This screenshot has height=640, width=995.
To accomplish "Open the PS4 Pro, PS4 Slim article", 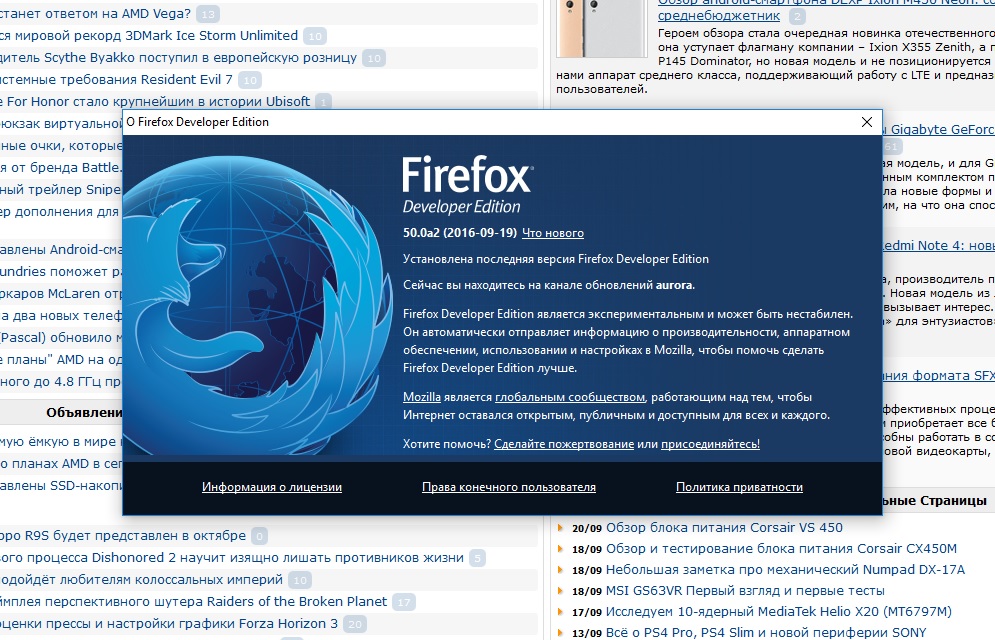I will (766, 632).
